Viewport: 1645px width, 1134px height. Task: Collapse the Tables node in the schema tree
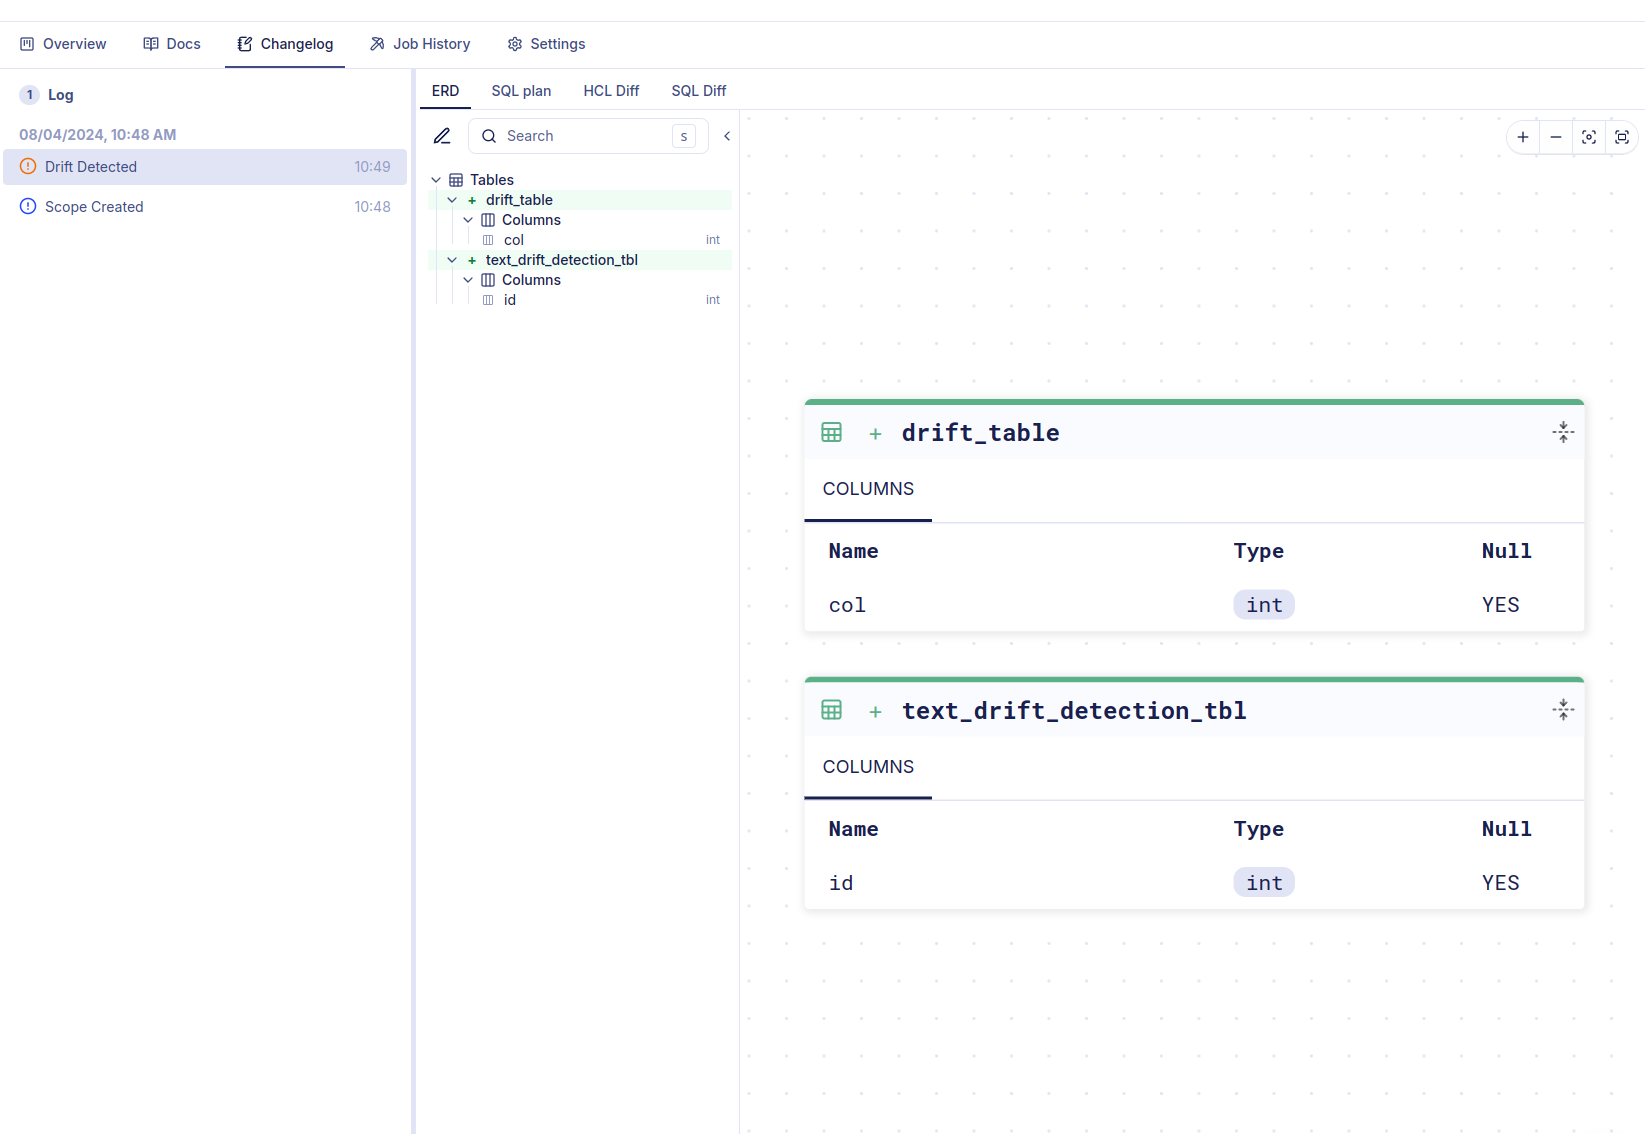pyautogui.click(x=435, y=179)
